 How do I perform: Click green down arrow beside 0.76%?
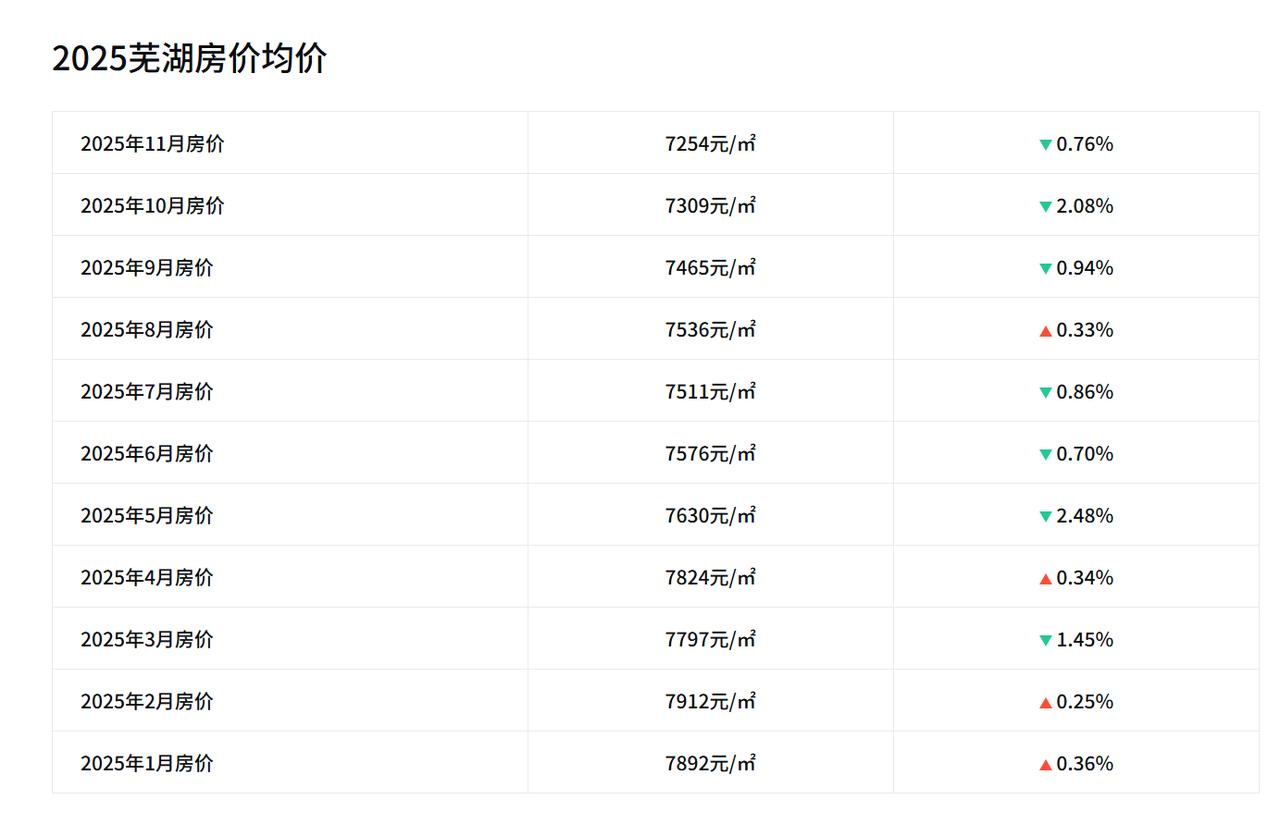tap(1045, 144)
